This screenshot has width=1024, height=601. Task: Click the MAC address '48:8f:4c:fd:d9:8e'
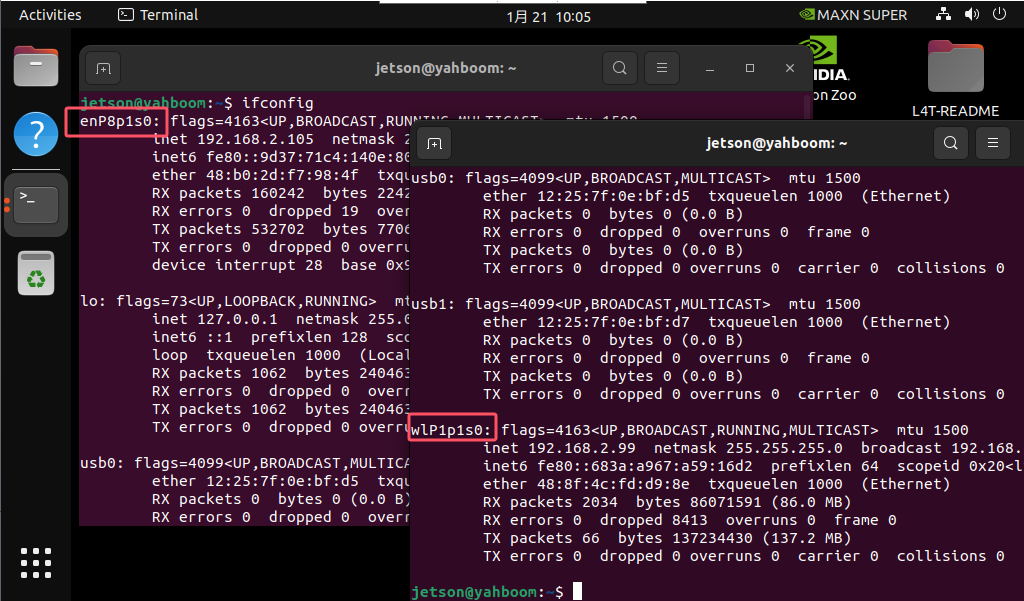613,484
